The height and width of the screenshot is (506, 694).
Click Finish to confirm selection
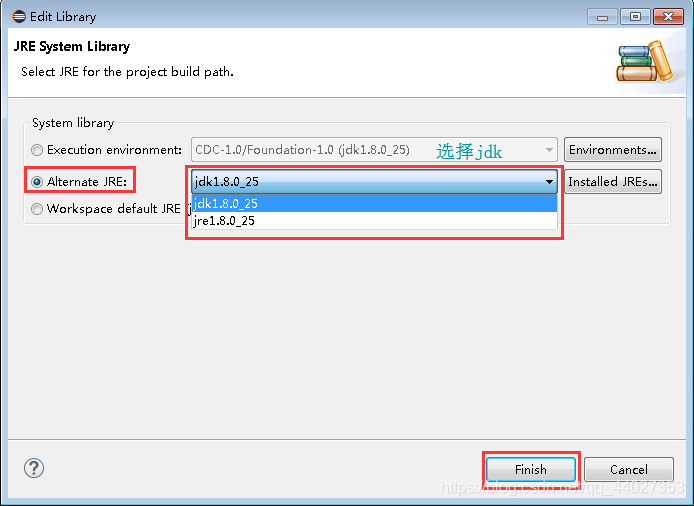(x=531, y=469)
